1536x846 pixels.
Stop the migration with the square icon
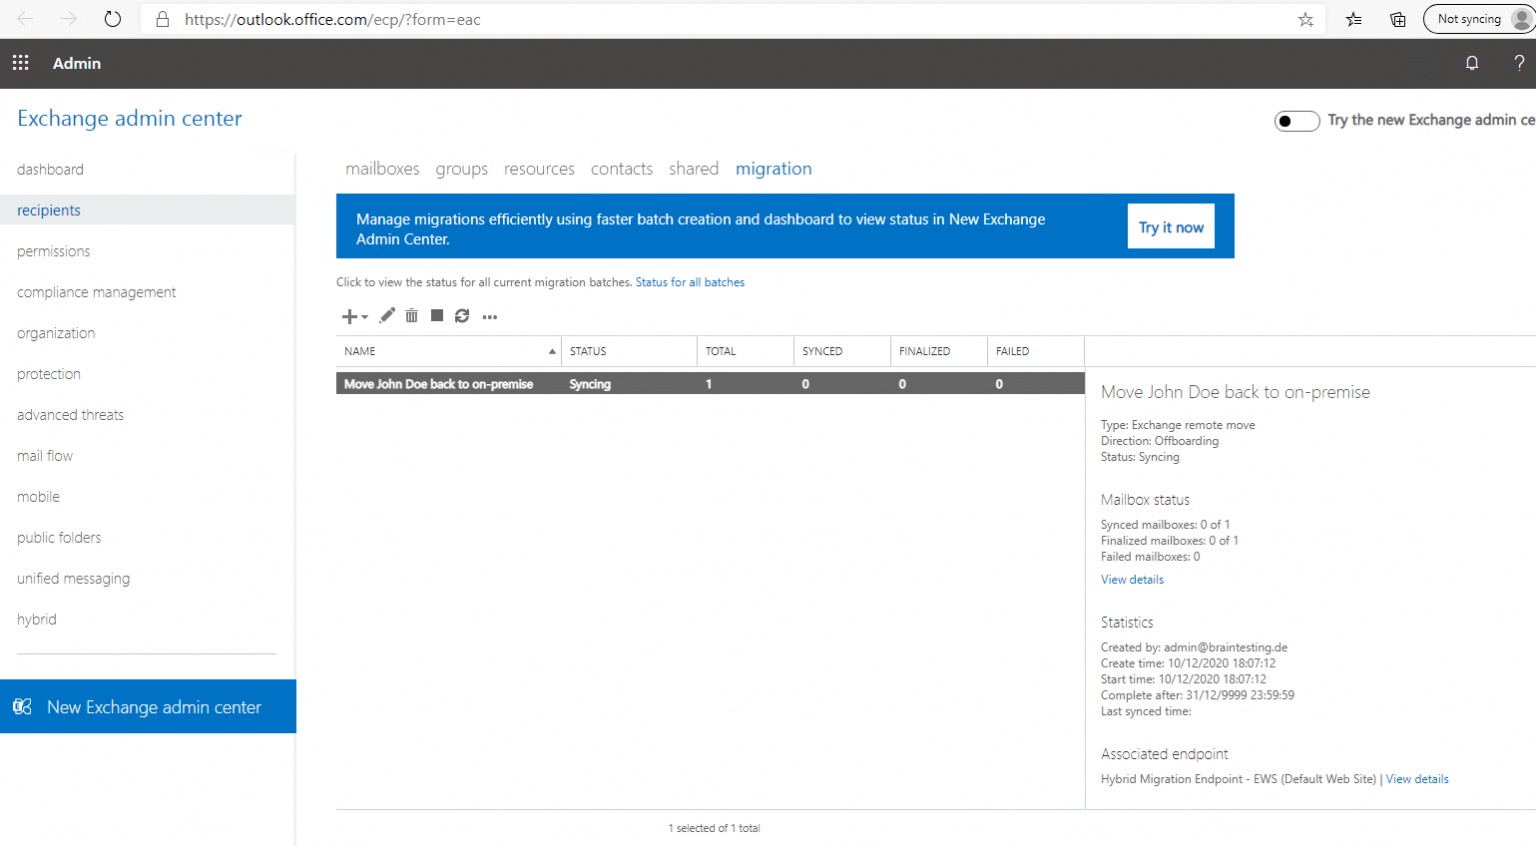click(437, 316)
